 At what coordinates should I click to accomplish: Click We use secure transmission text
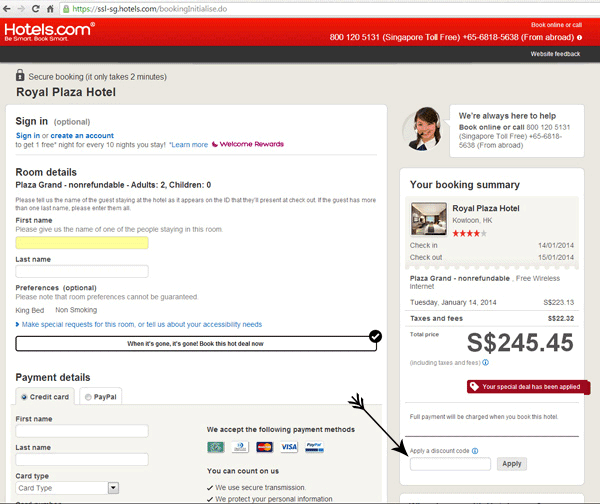coord(260,488)
